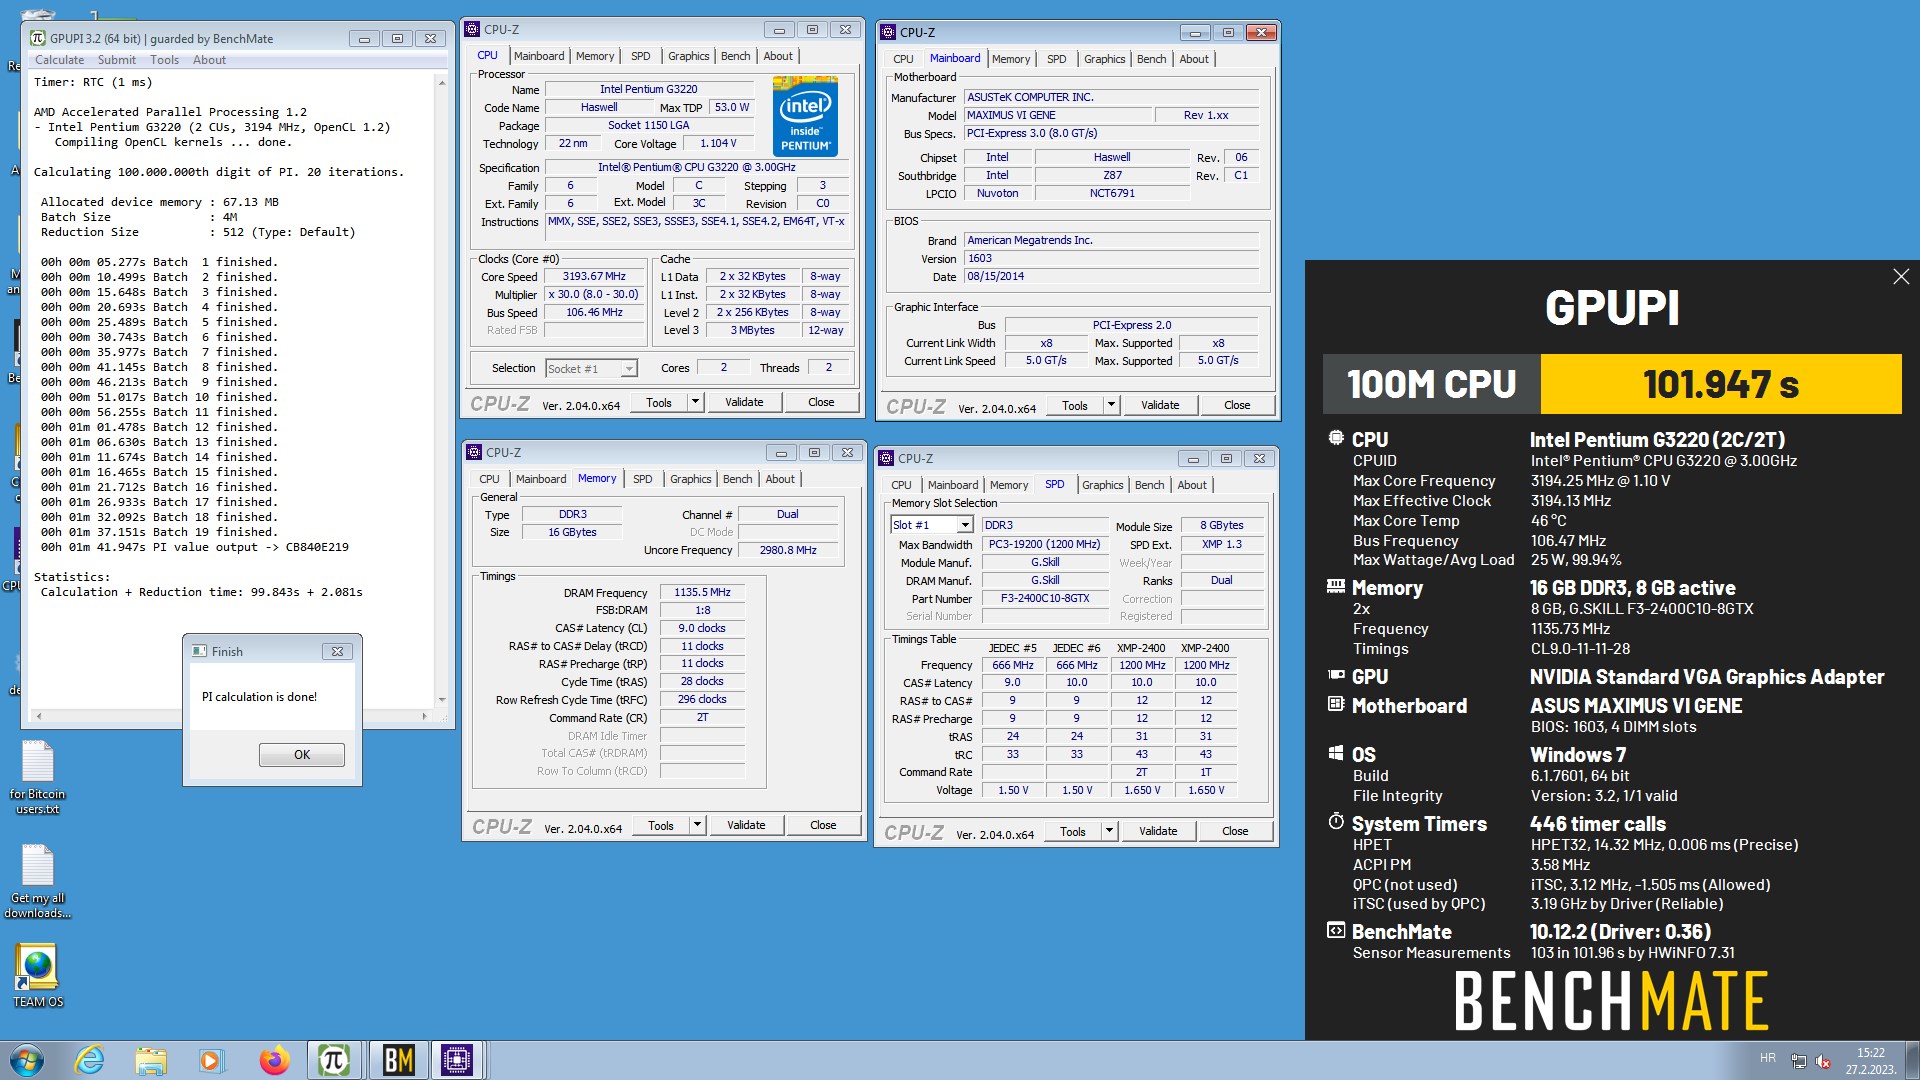Expand Tools dropdown arrow in SPD window
This screenshot has width=1920, height=1080.
pos(1109,831)
